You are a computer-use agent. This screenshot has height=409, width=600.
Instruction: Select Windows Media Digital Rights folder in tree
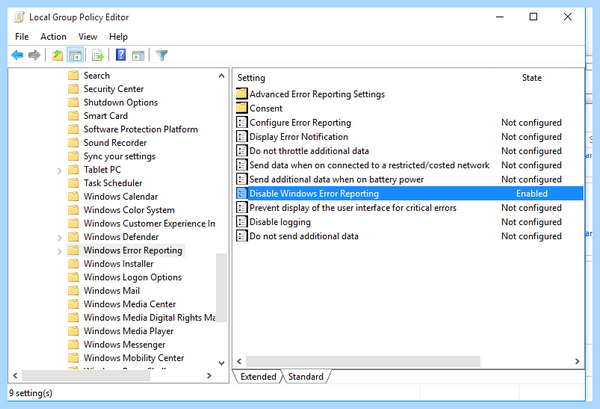pyautogui.click(x=149, y=318)
